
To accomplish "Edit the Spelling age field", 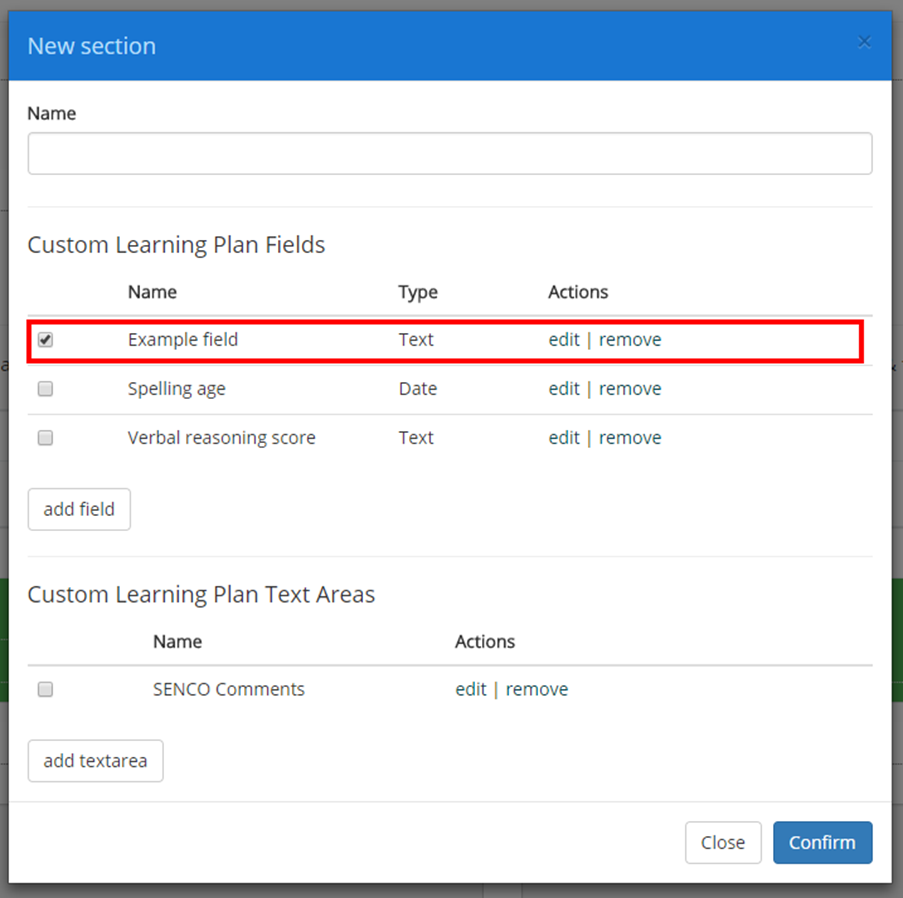I will pyautogui.click(x=563, y=388).
